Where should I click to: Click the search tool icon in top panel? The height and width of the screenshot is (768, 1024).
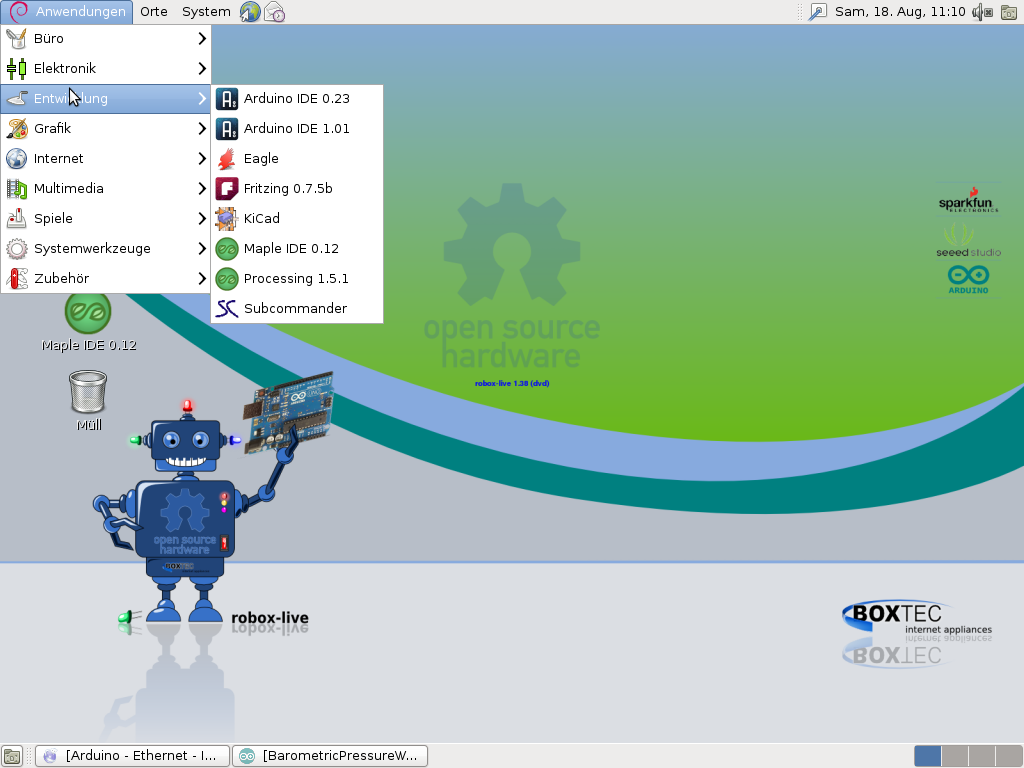(x=818, y=12)
